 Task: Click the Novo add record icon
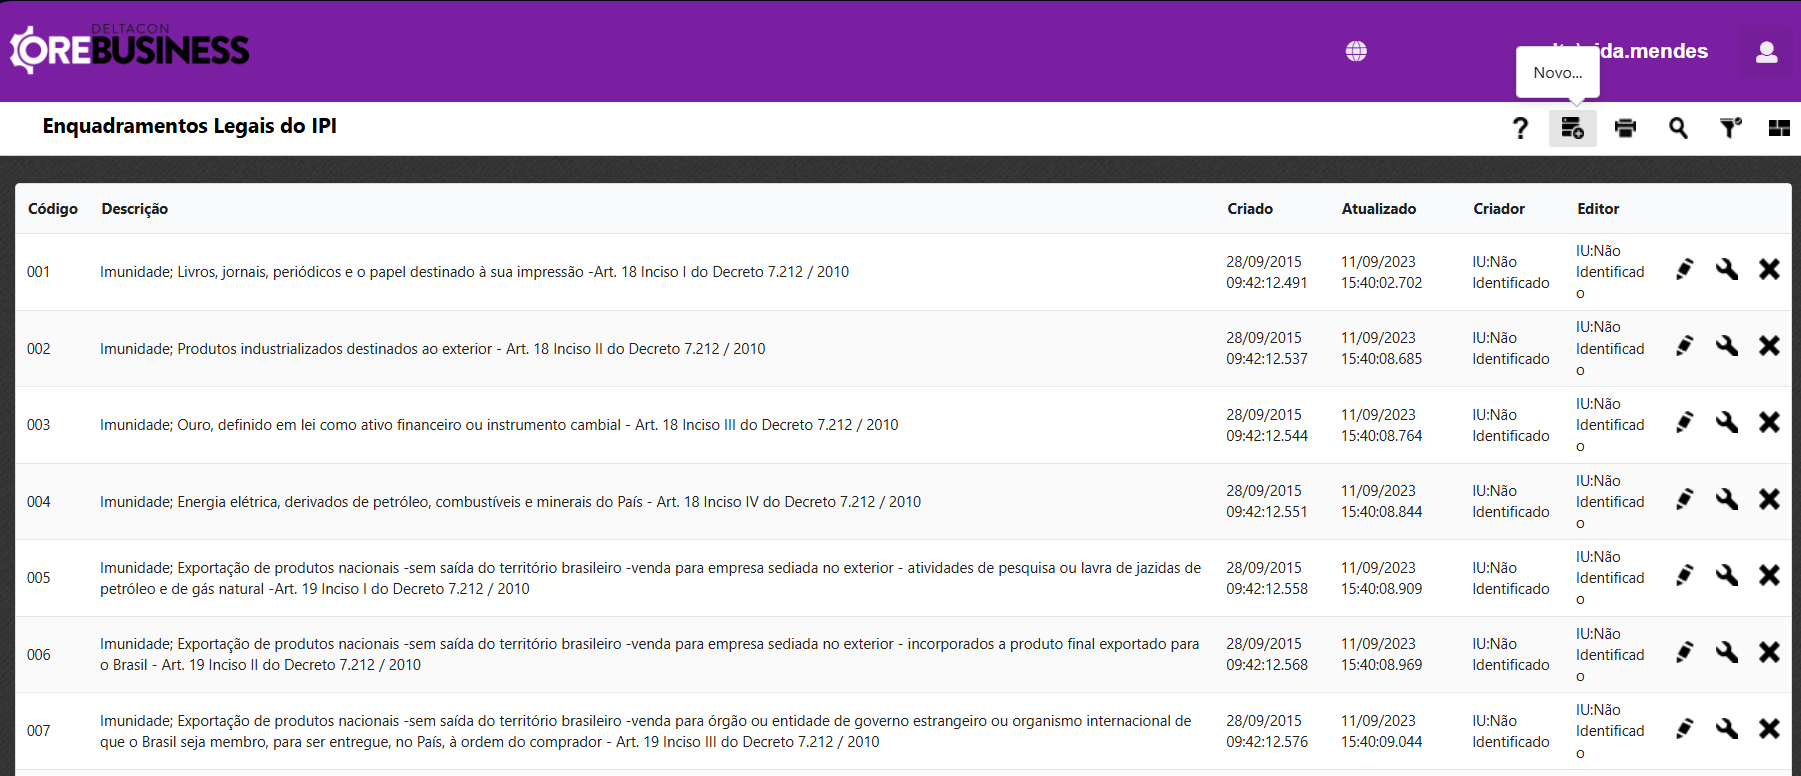(x=1572, y=128)
